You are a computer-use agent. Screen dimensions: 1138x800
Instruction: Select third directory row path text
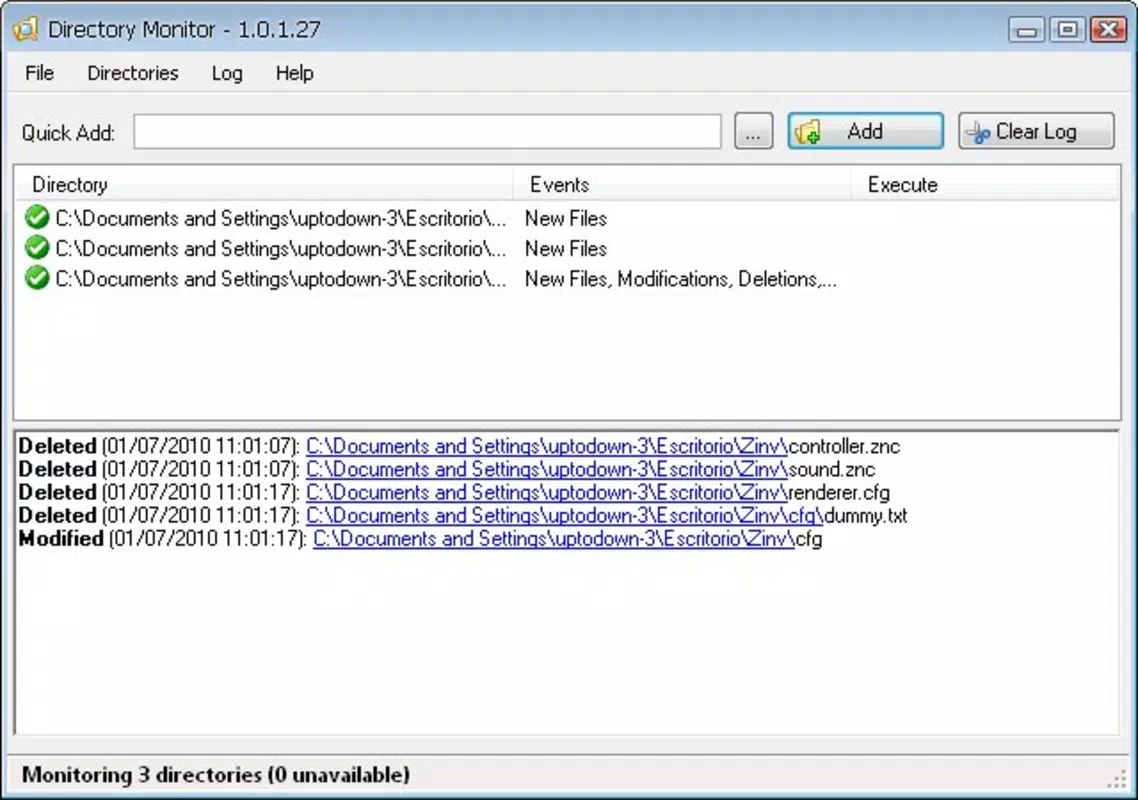click(x=281, y=279)
